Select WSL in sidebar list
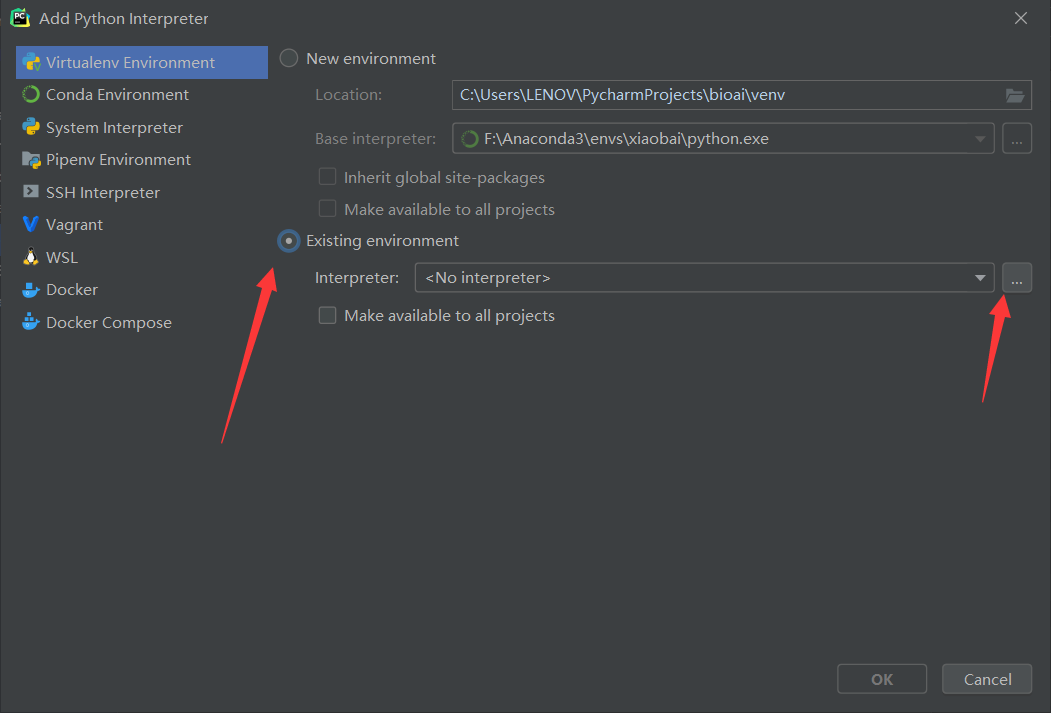The image size is (1051, 713). click(x=142, y=257)
